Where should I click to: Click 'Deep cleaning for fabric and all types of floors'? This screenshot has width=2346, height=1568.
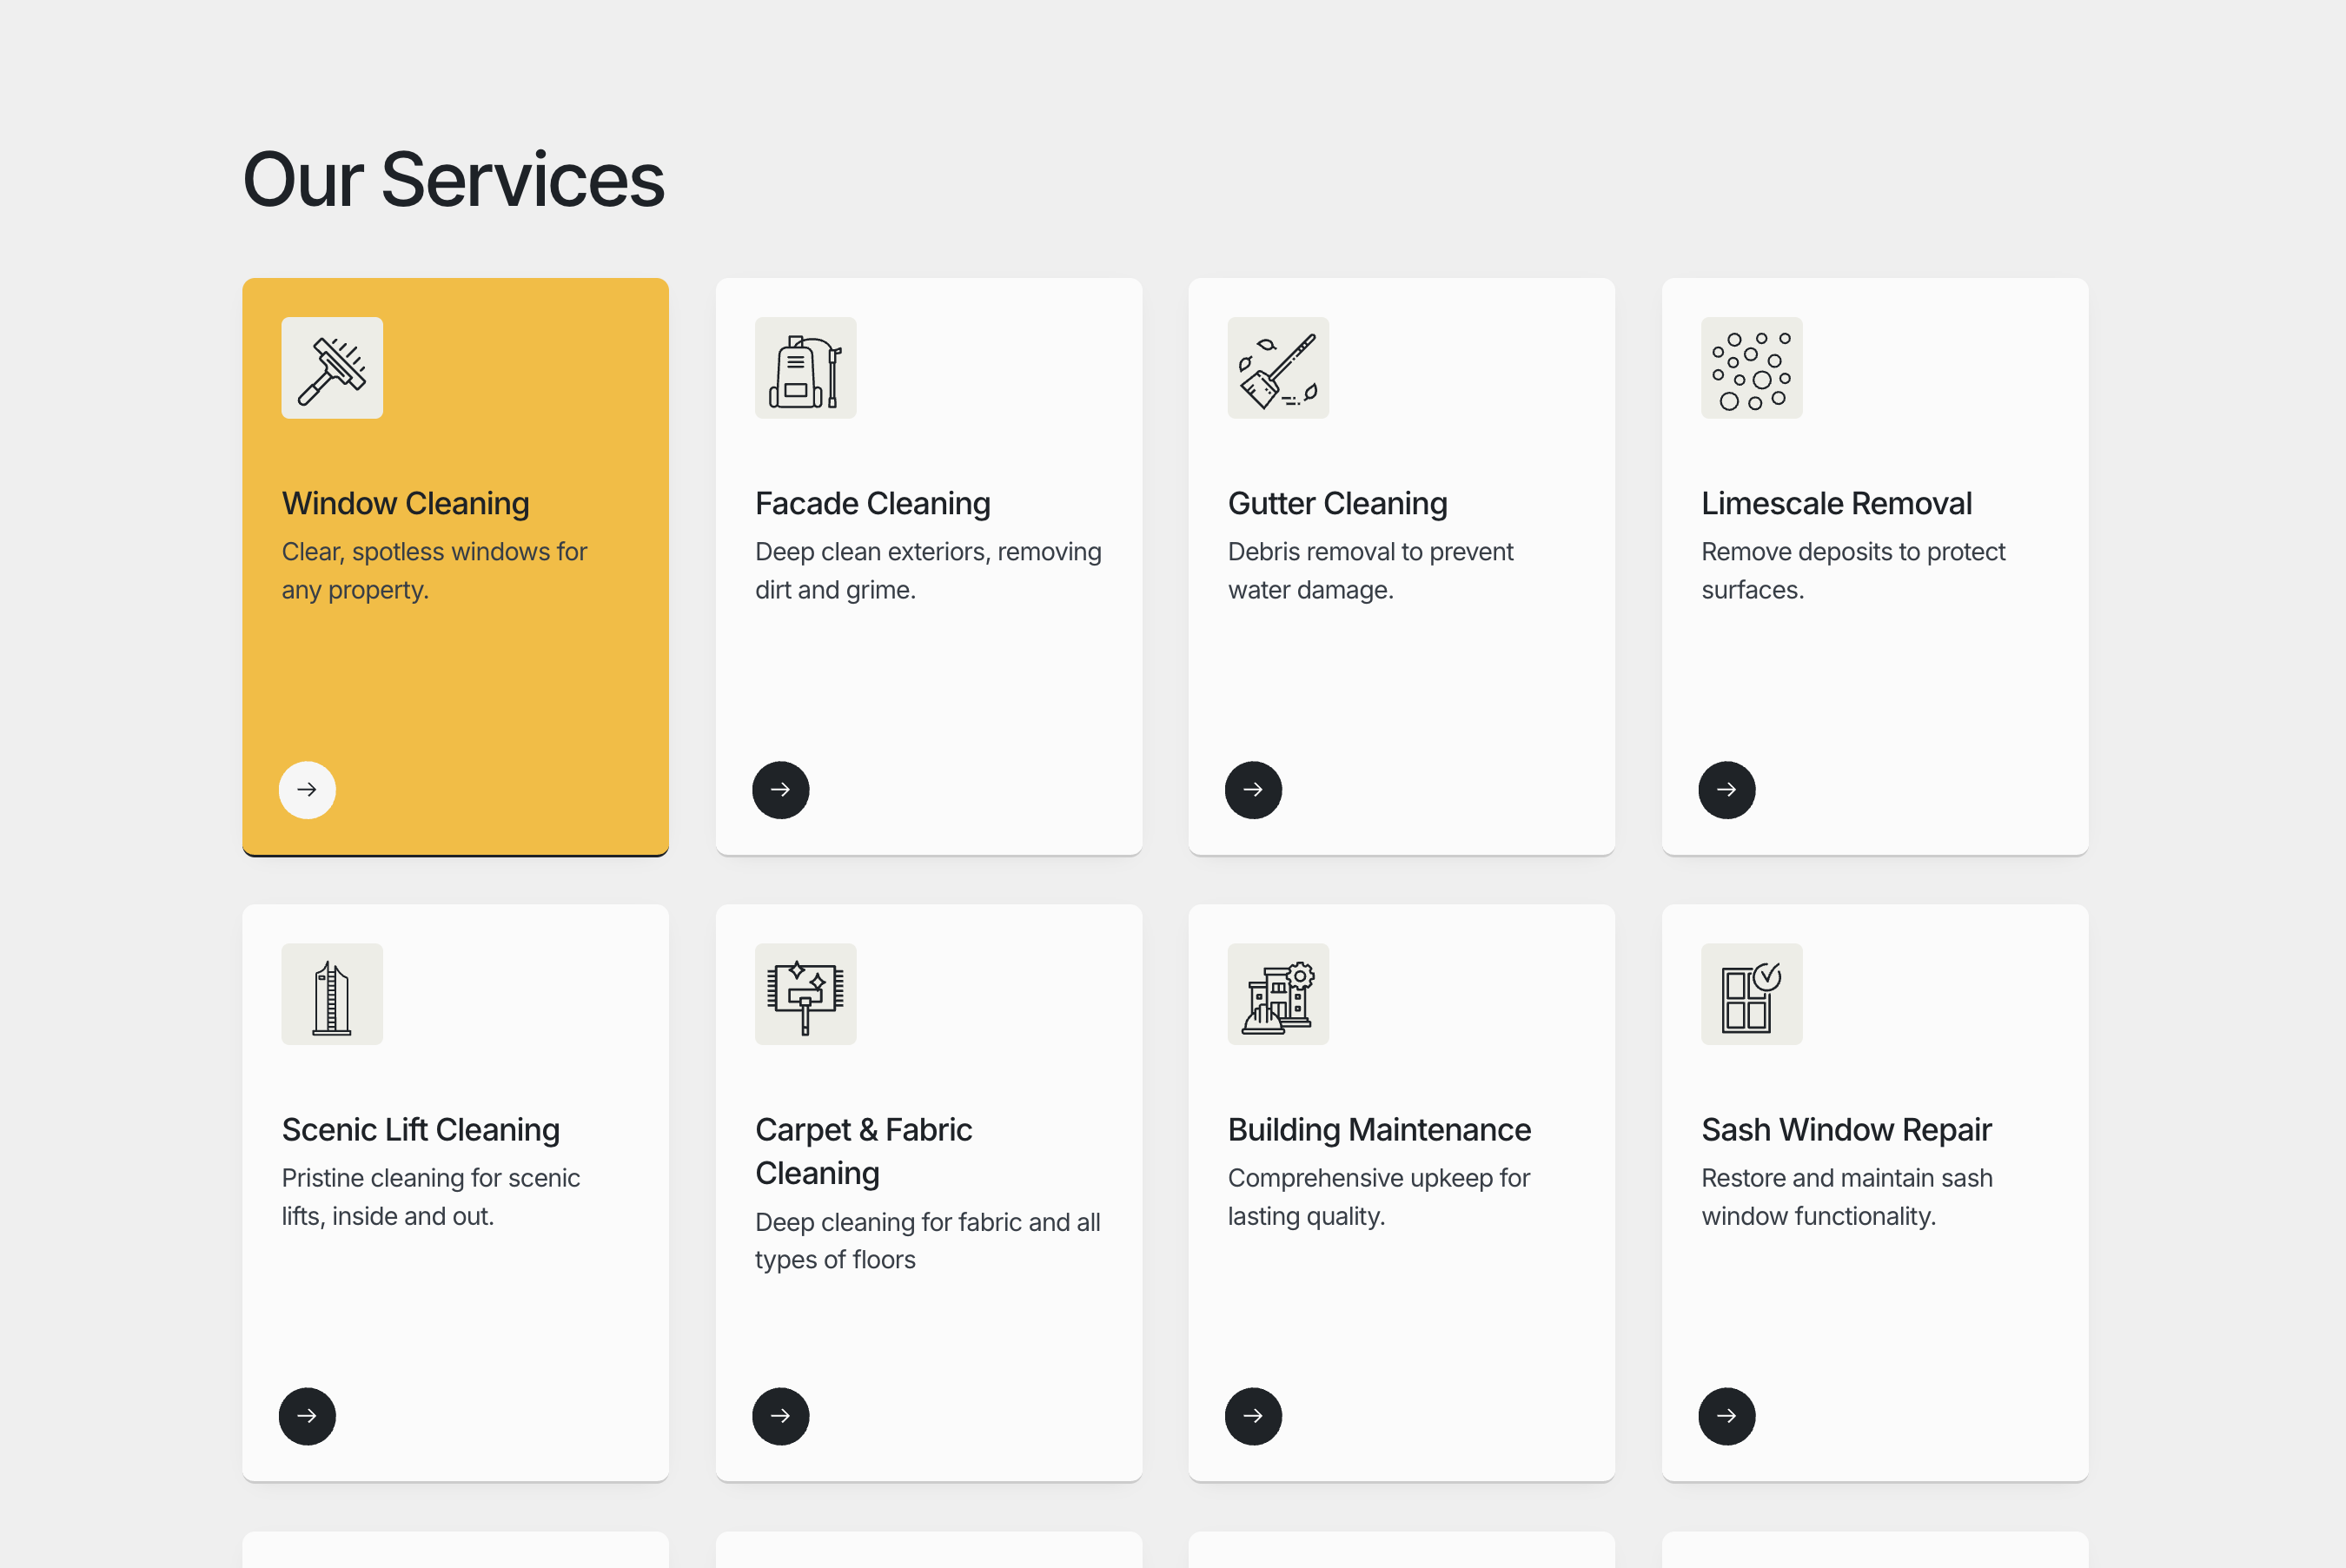click(x=927, y=1240)
